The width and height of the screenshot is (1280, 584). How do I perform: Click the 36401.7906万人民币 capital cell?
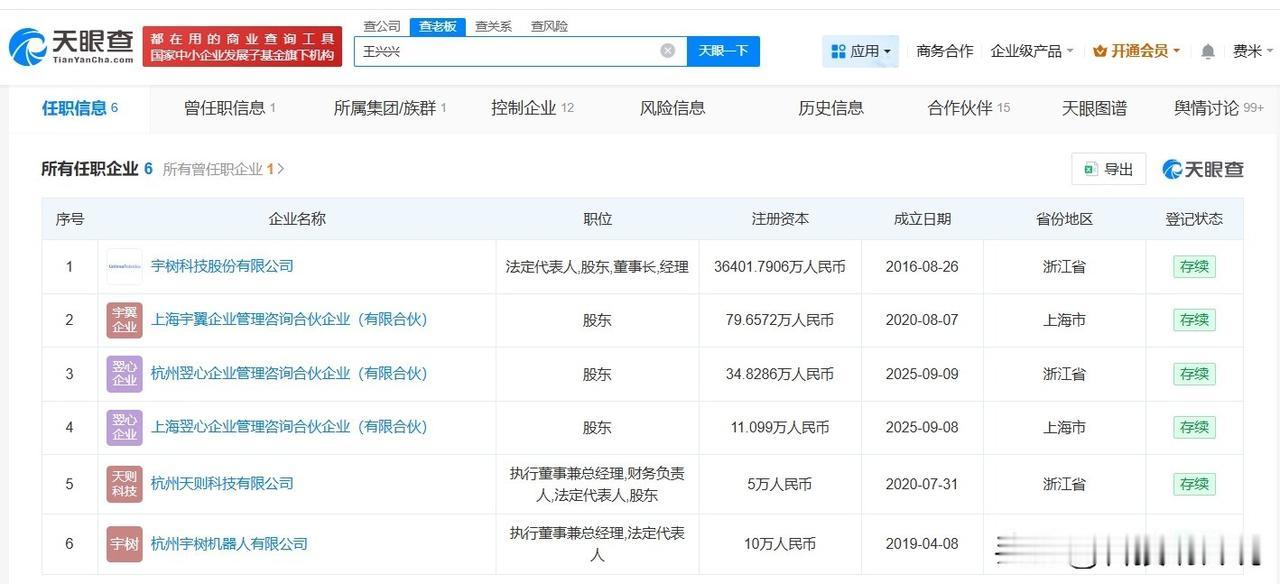tap(780, 267)
